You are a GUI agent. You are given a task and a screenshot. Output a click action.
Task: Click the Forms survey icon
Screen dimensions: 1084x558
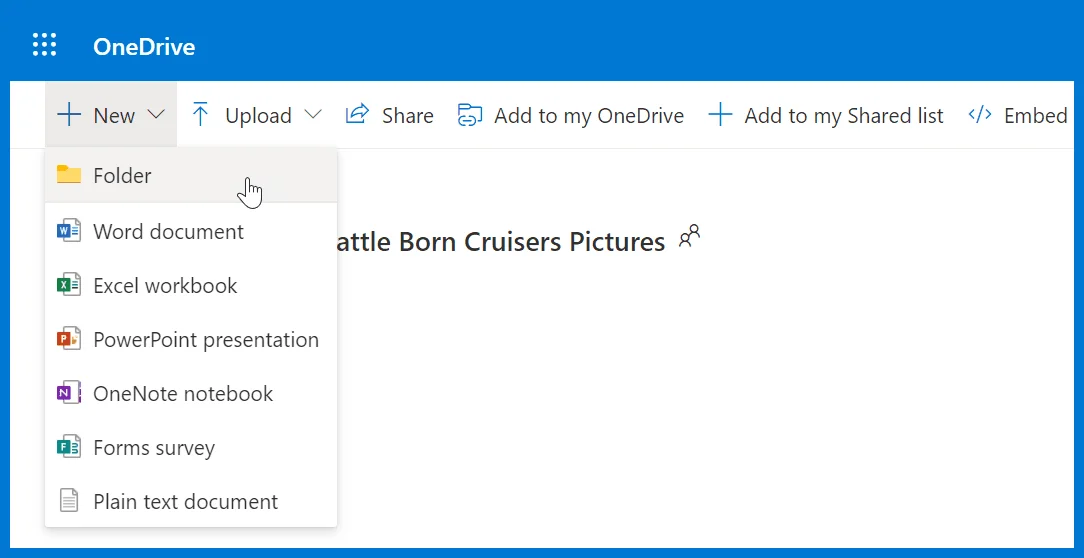(68, 447)
